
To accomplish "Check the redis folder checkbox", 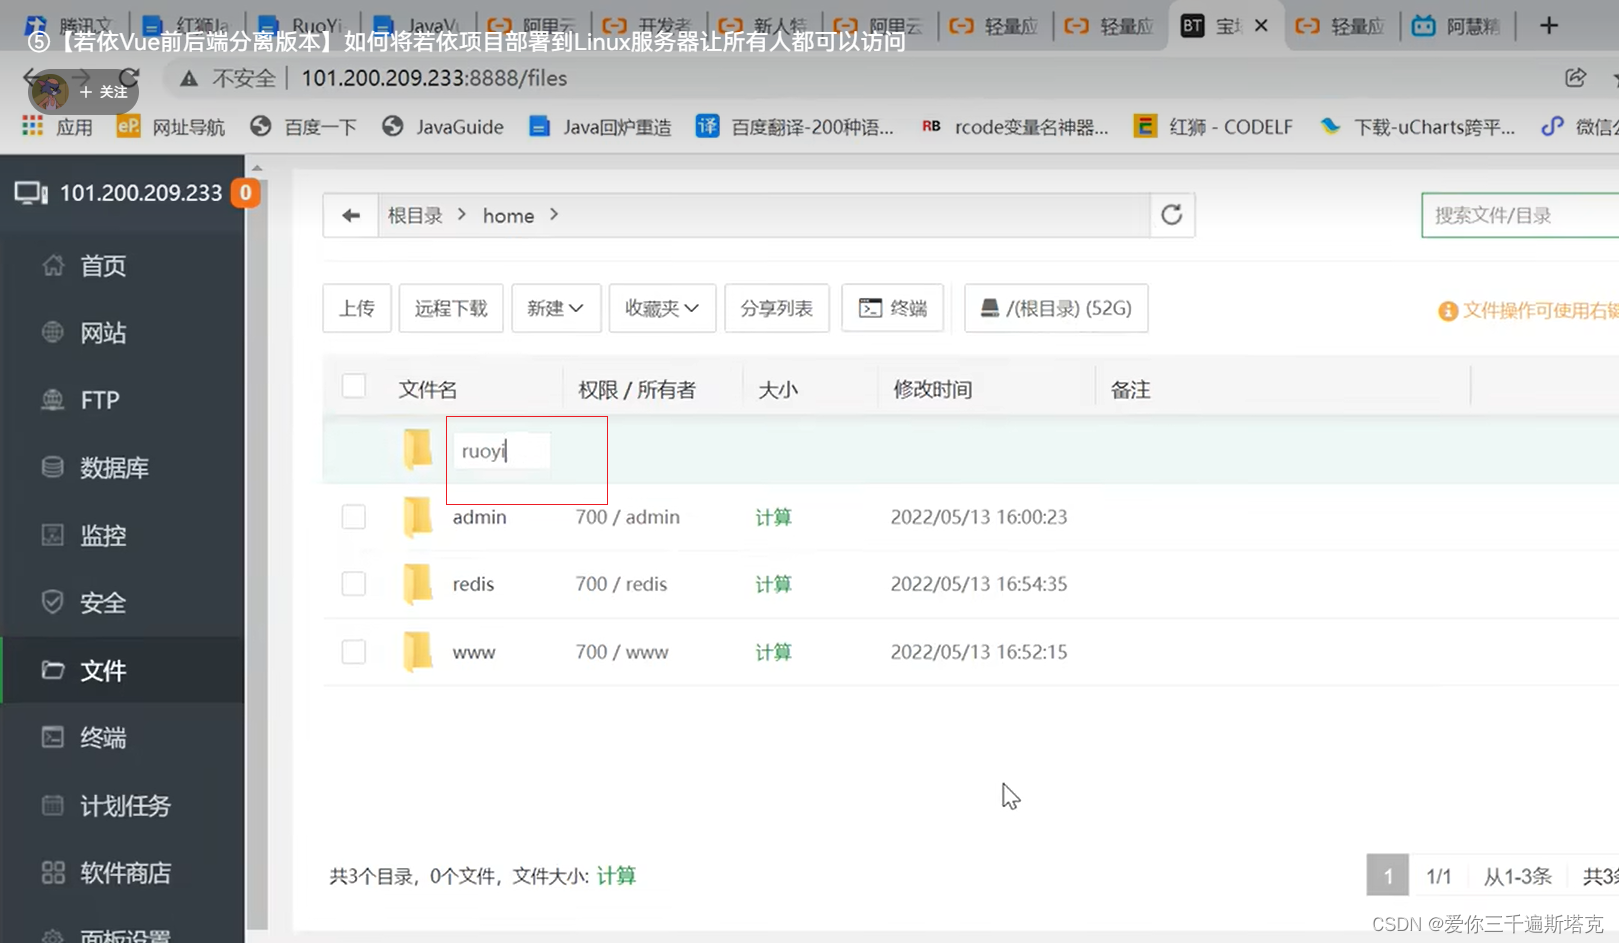I will (x=354, y=584).
